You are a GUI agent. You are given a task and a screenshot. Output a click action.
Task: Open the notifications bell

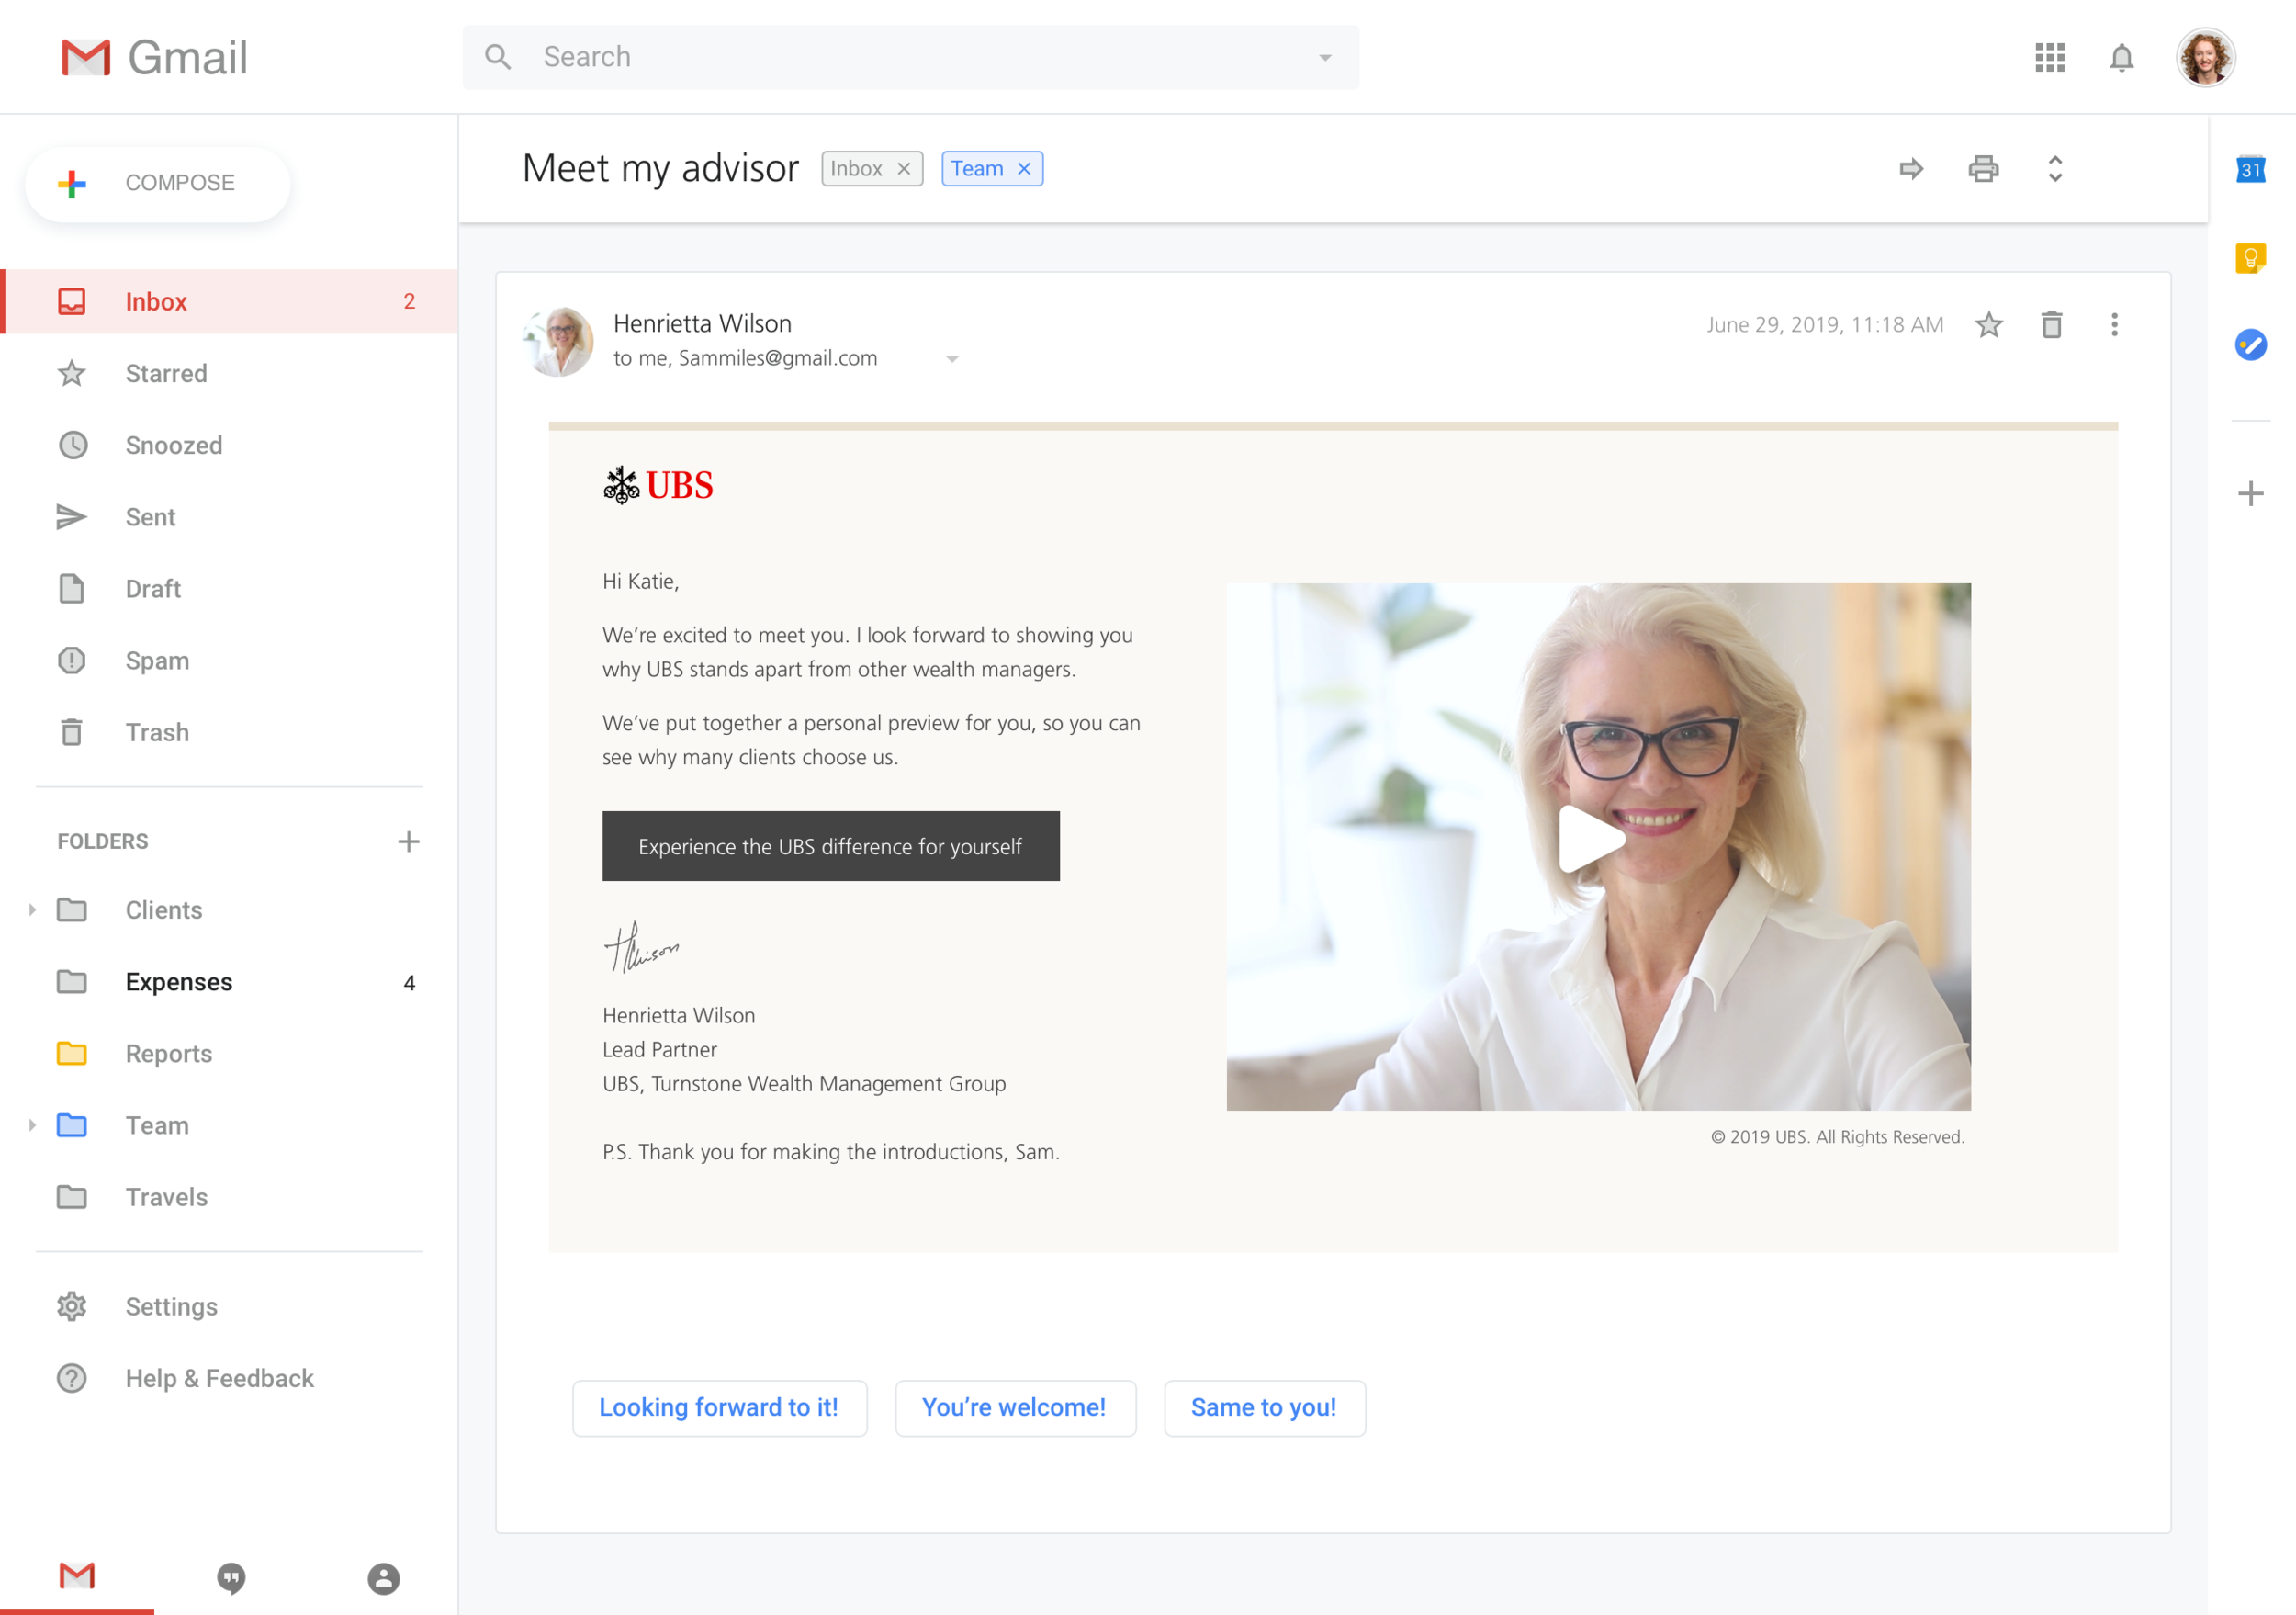[2121, 57]
